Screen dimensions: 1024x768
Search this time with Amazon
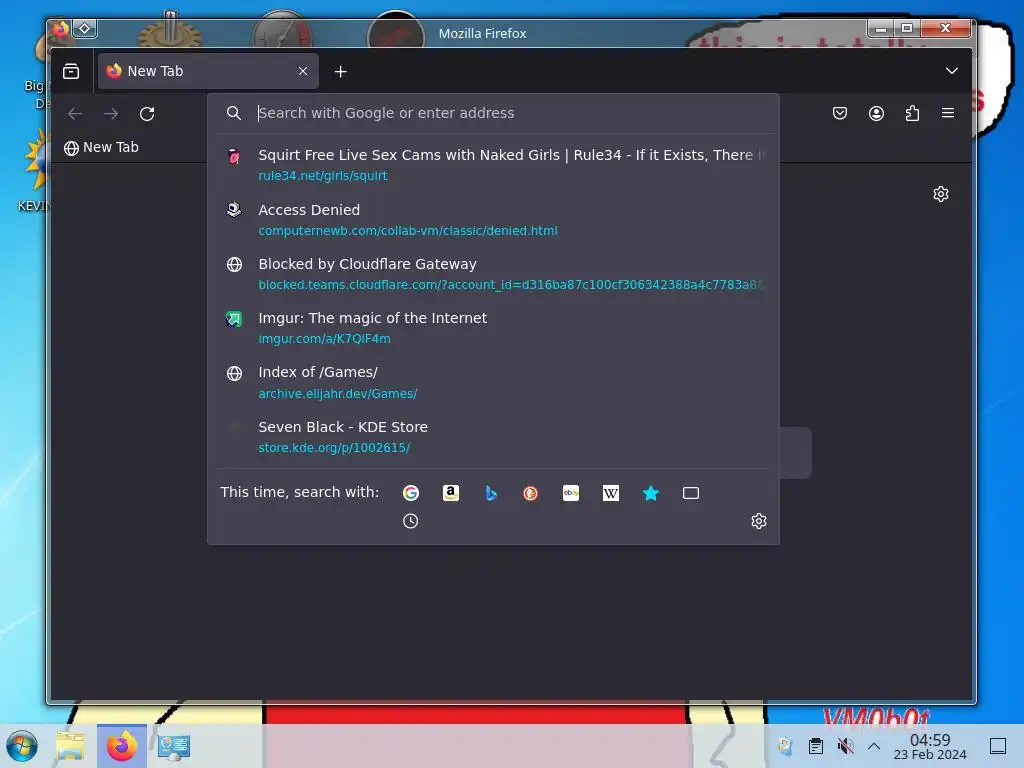[x=451, y=493]
